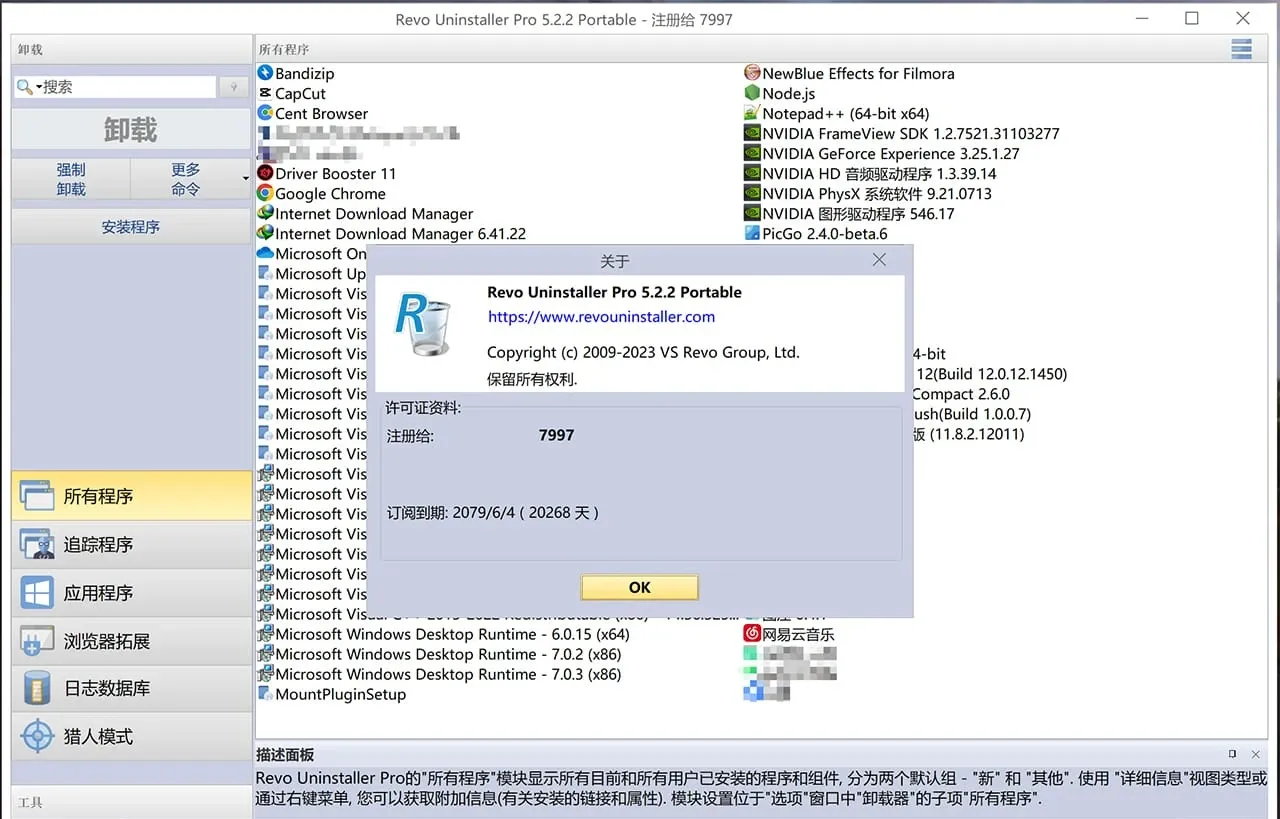Click the Notepad++ program icon
1280x819 pixels.
[x=752, y=113]
